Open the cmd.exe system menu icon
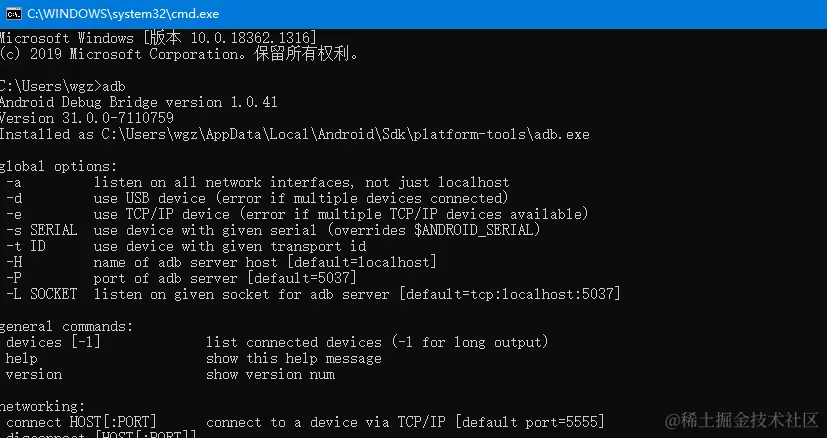 point(14,14)
